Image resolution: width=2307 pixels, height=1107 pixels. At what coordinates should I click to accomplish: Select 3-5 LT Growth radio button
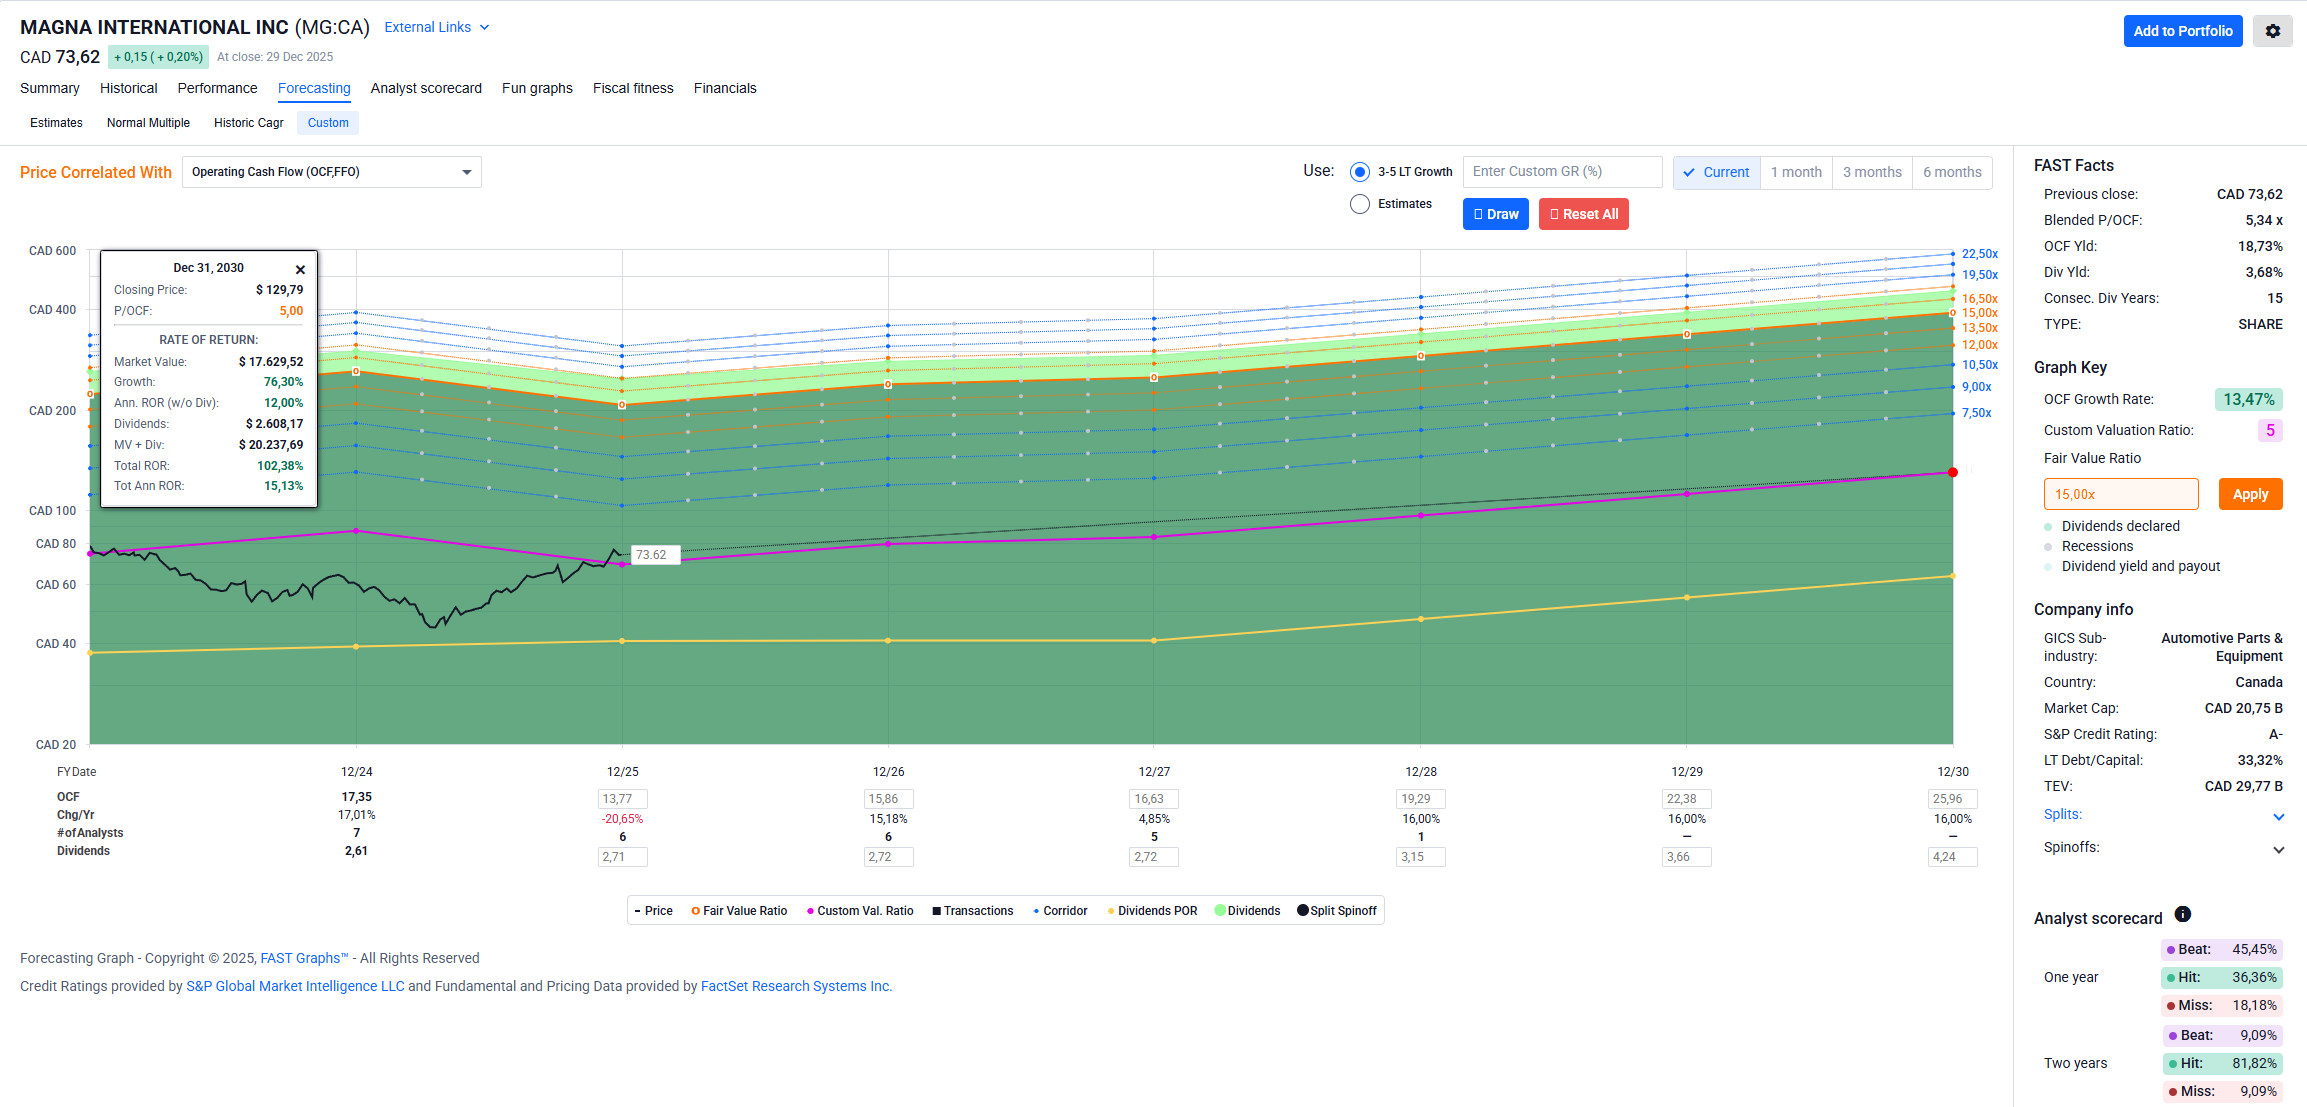pyautogui.click(x=1359, y=172)
